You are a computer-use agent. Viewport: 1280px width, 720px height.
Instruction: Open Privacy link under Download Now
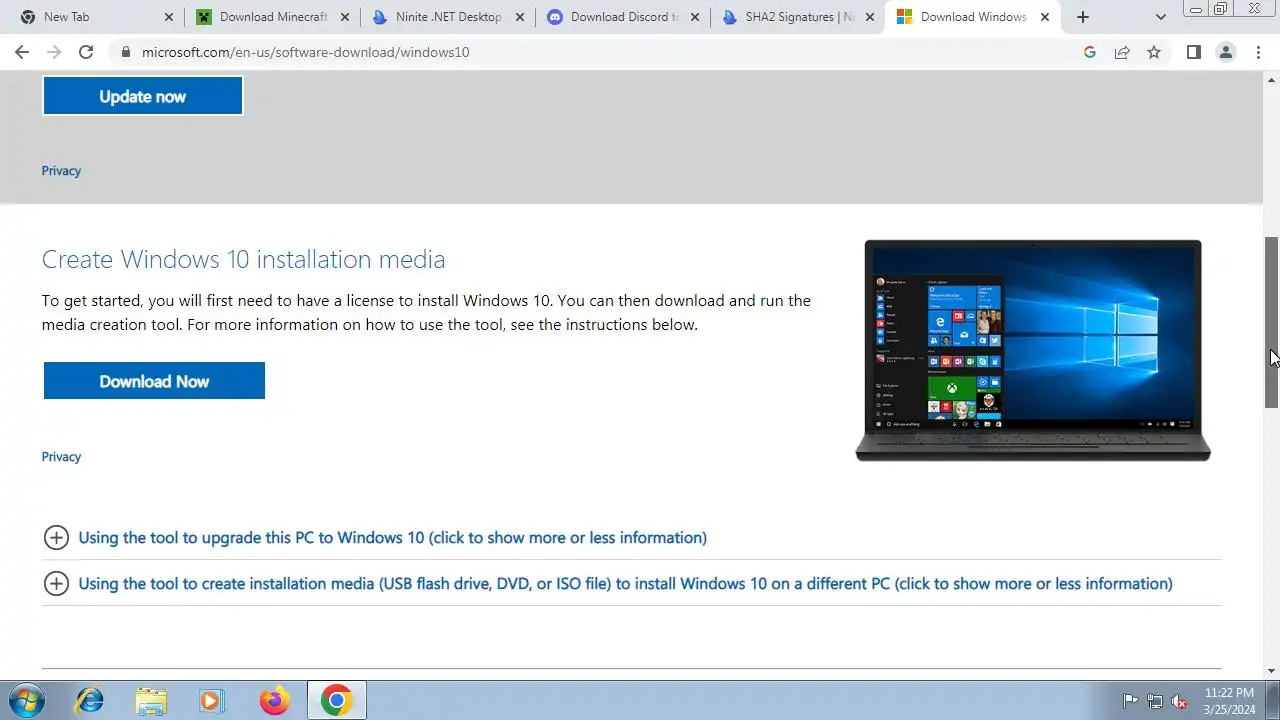[x=61, y=457]
